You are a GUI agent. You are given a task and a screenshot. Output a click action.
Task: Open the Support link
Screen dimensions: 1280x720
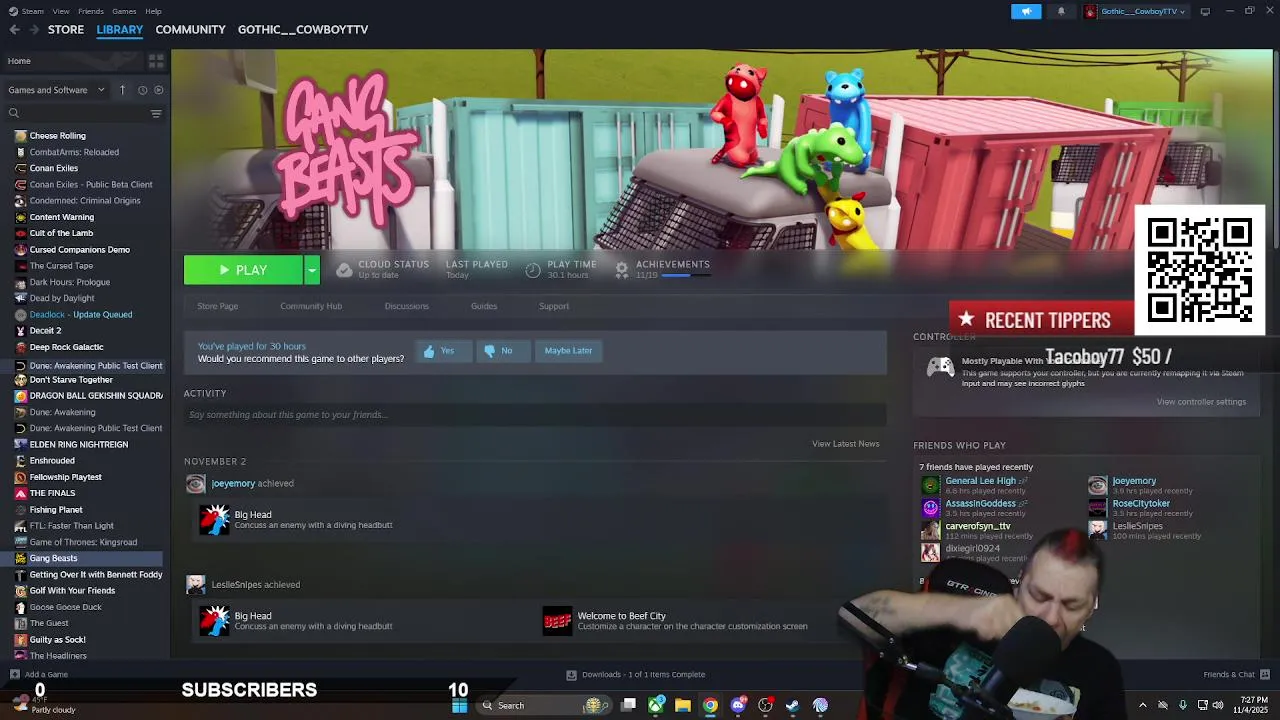pos(554,306)
